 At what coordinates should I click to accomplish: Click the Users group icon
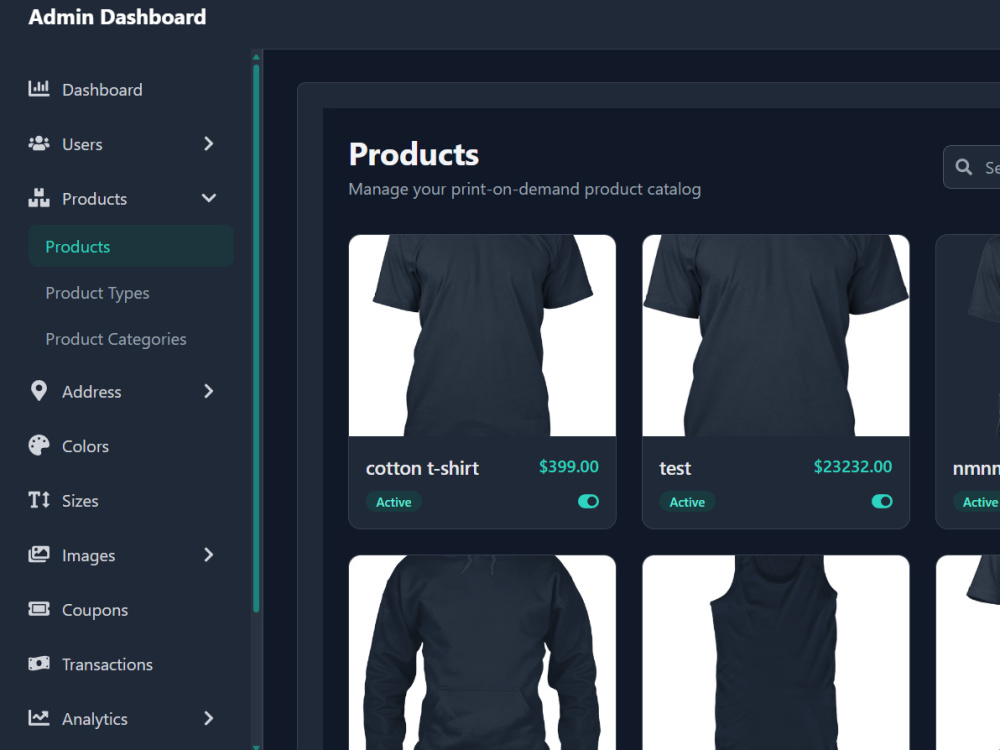pyautogui.click(x=39, y=143)
